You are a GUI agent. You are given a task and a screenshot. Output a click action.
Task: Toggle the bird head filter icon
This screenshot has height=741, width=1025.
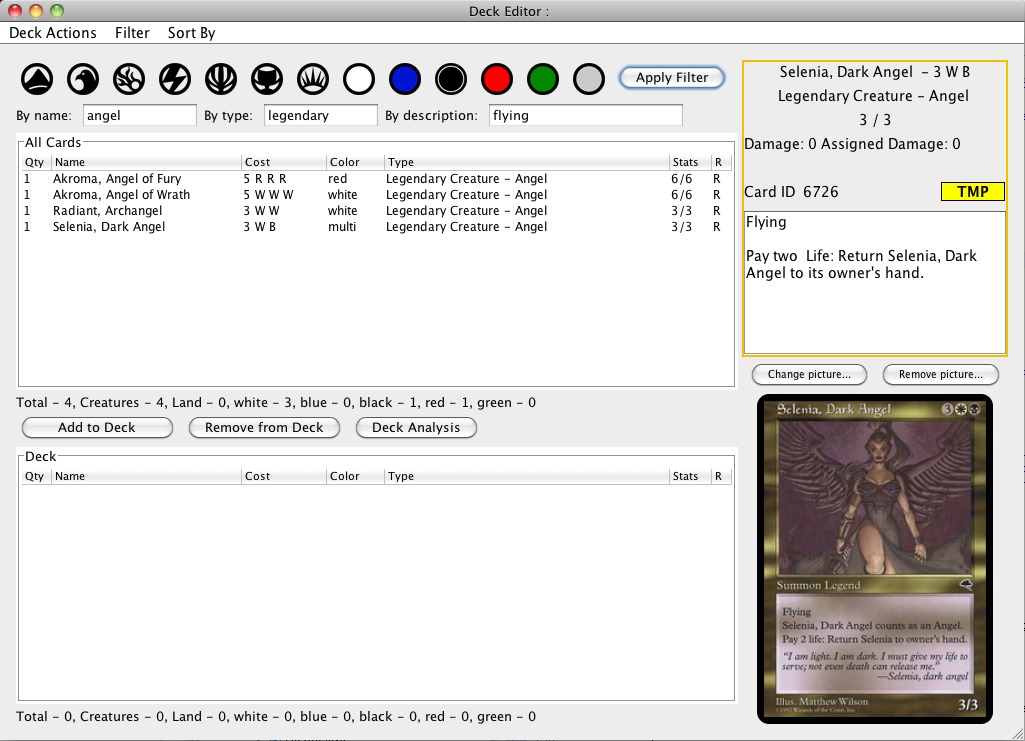pyautogui.click(x=83, y=78)
